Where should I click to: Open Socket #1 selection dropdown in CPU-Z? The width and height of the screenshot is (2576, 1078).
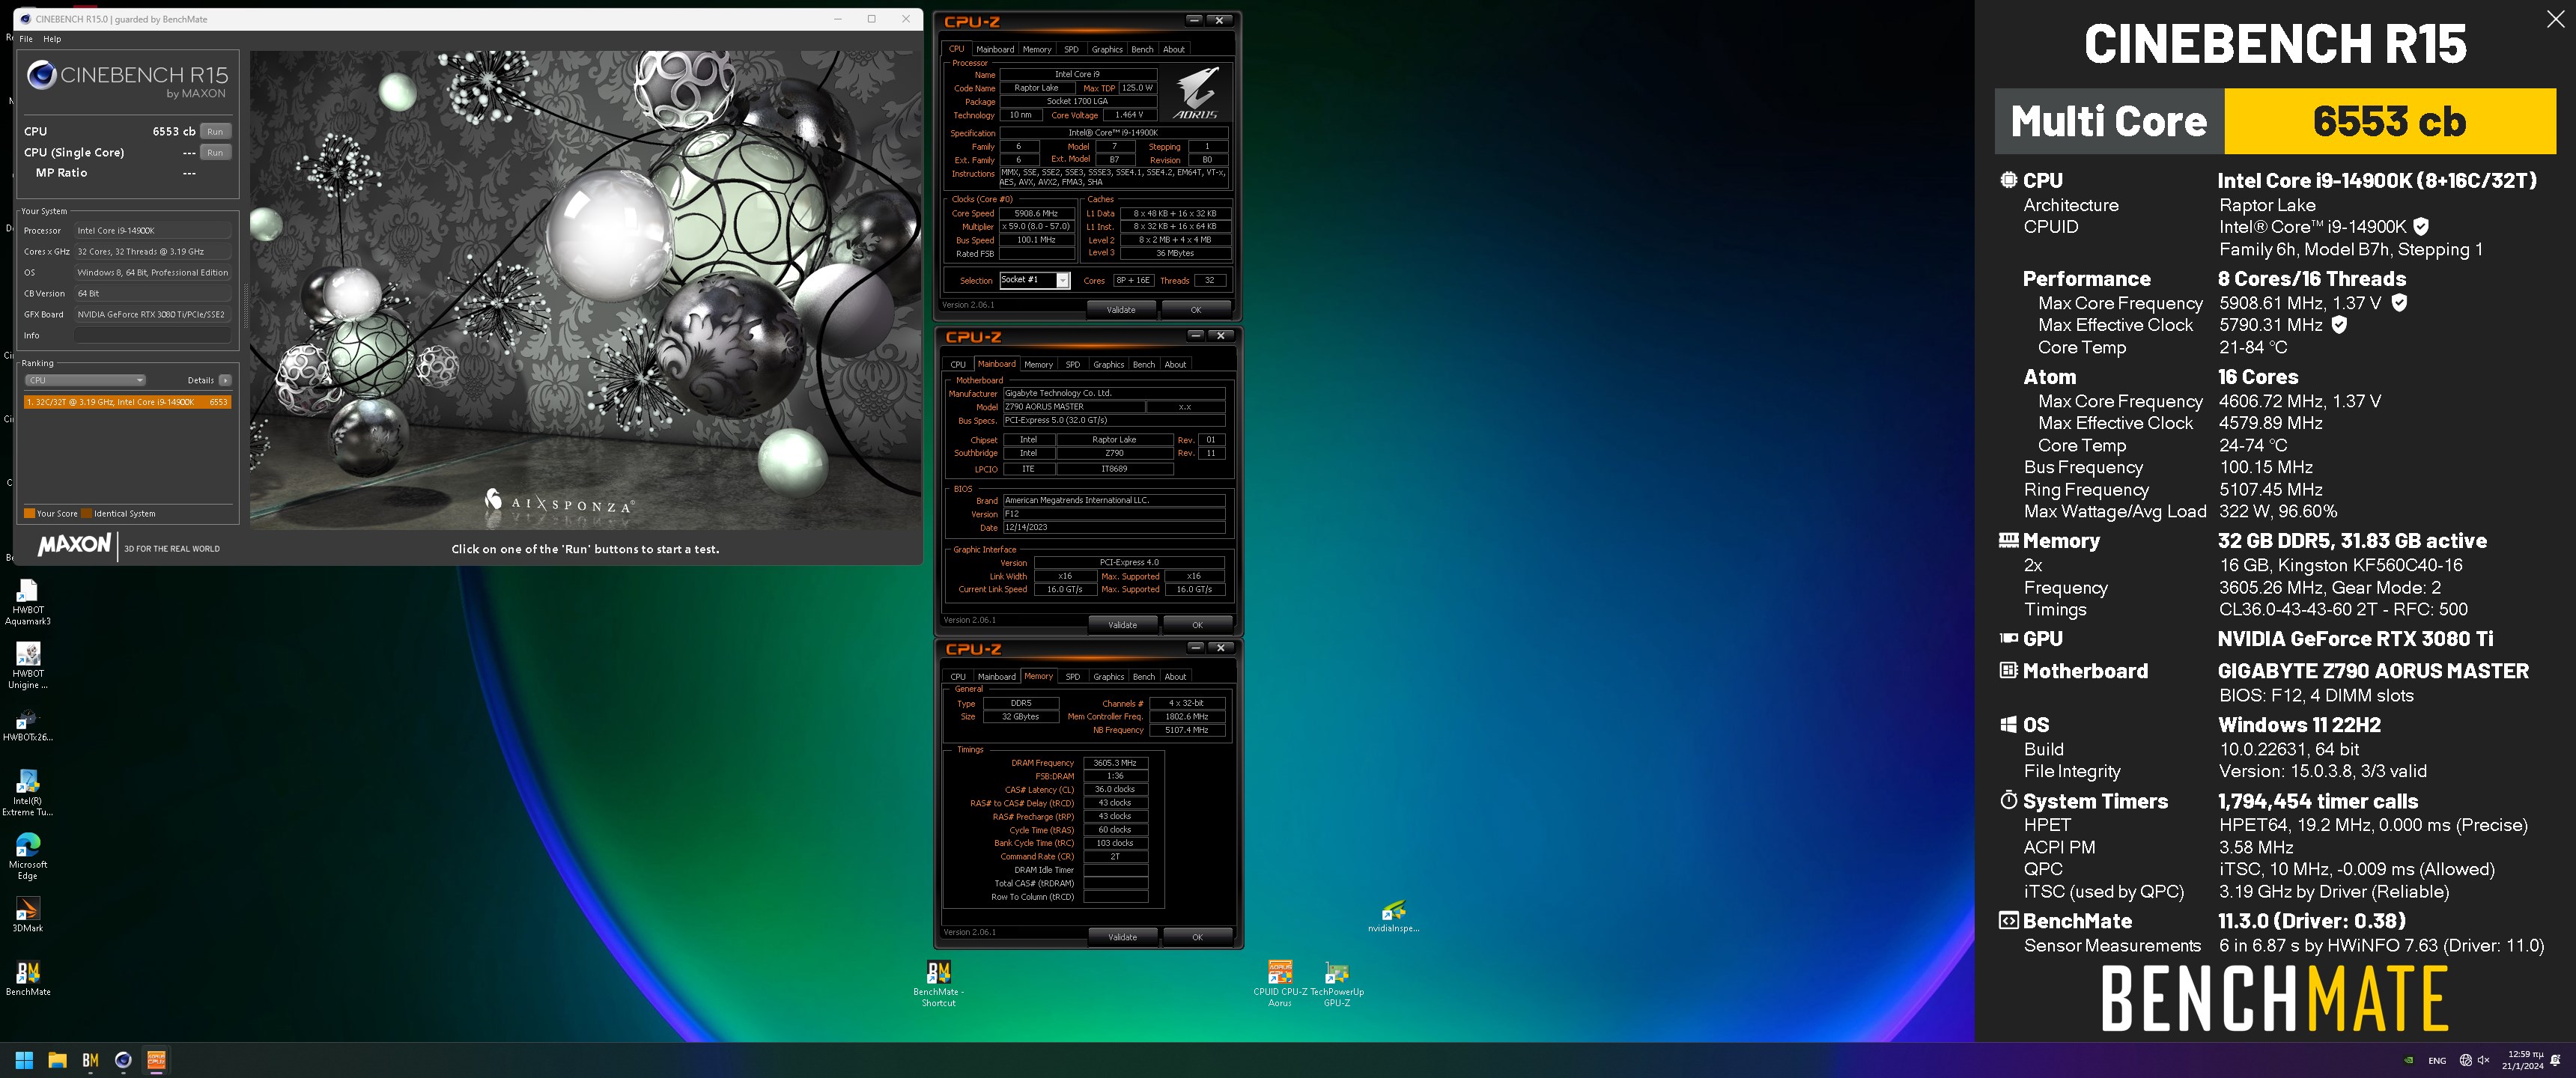(1035, 280)
